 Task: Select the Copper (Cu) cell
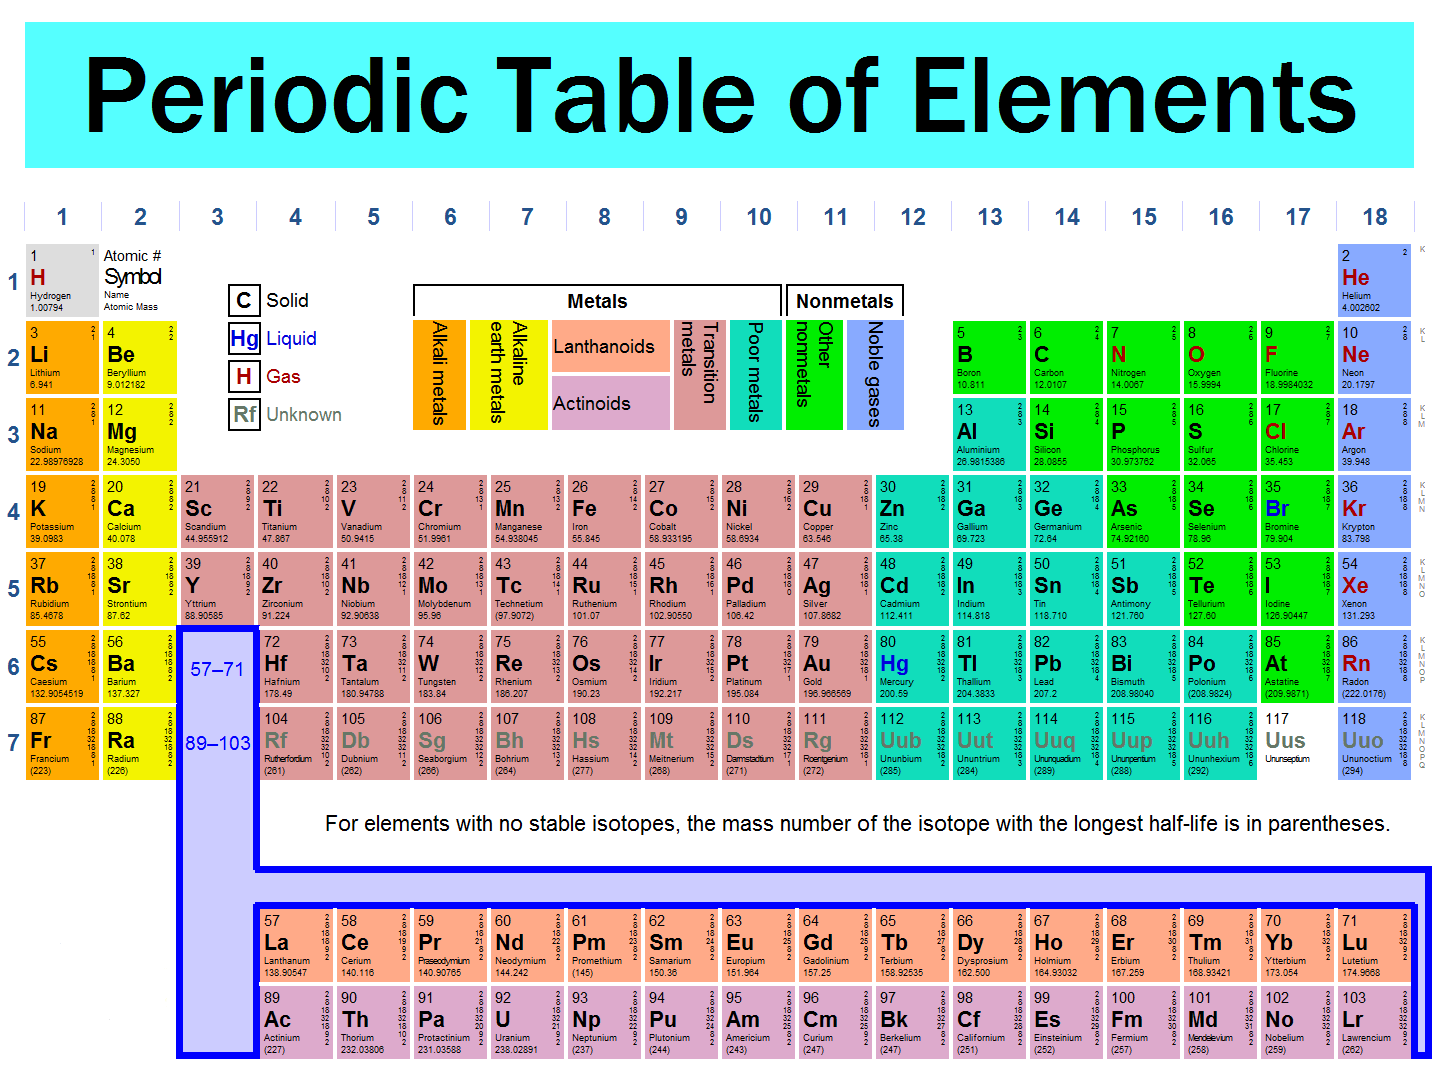point(835,511)
